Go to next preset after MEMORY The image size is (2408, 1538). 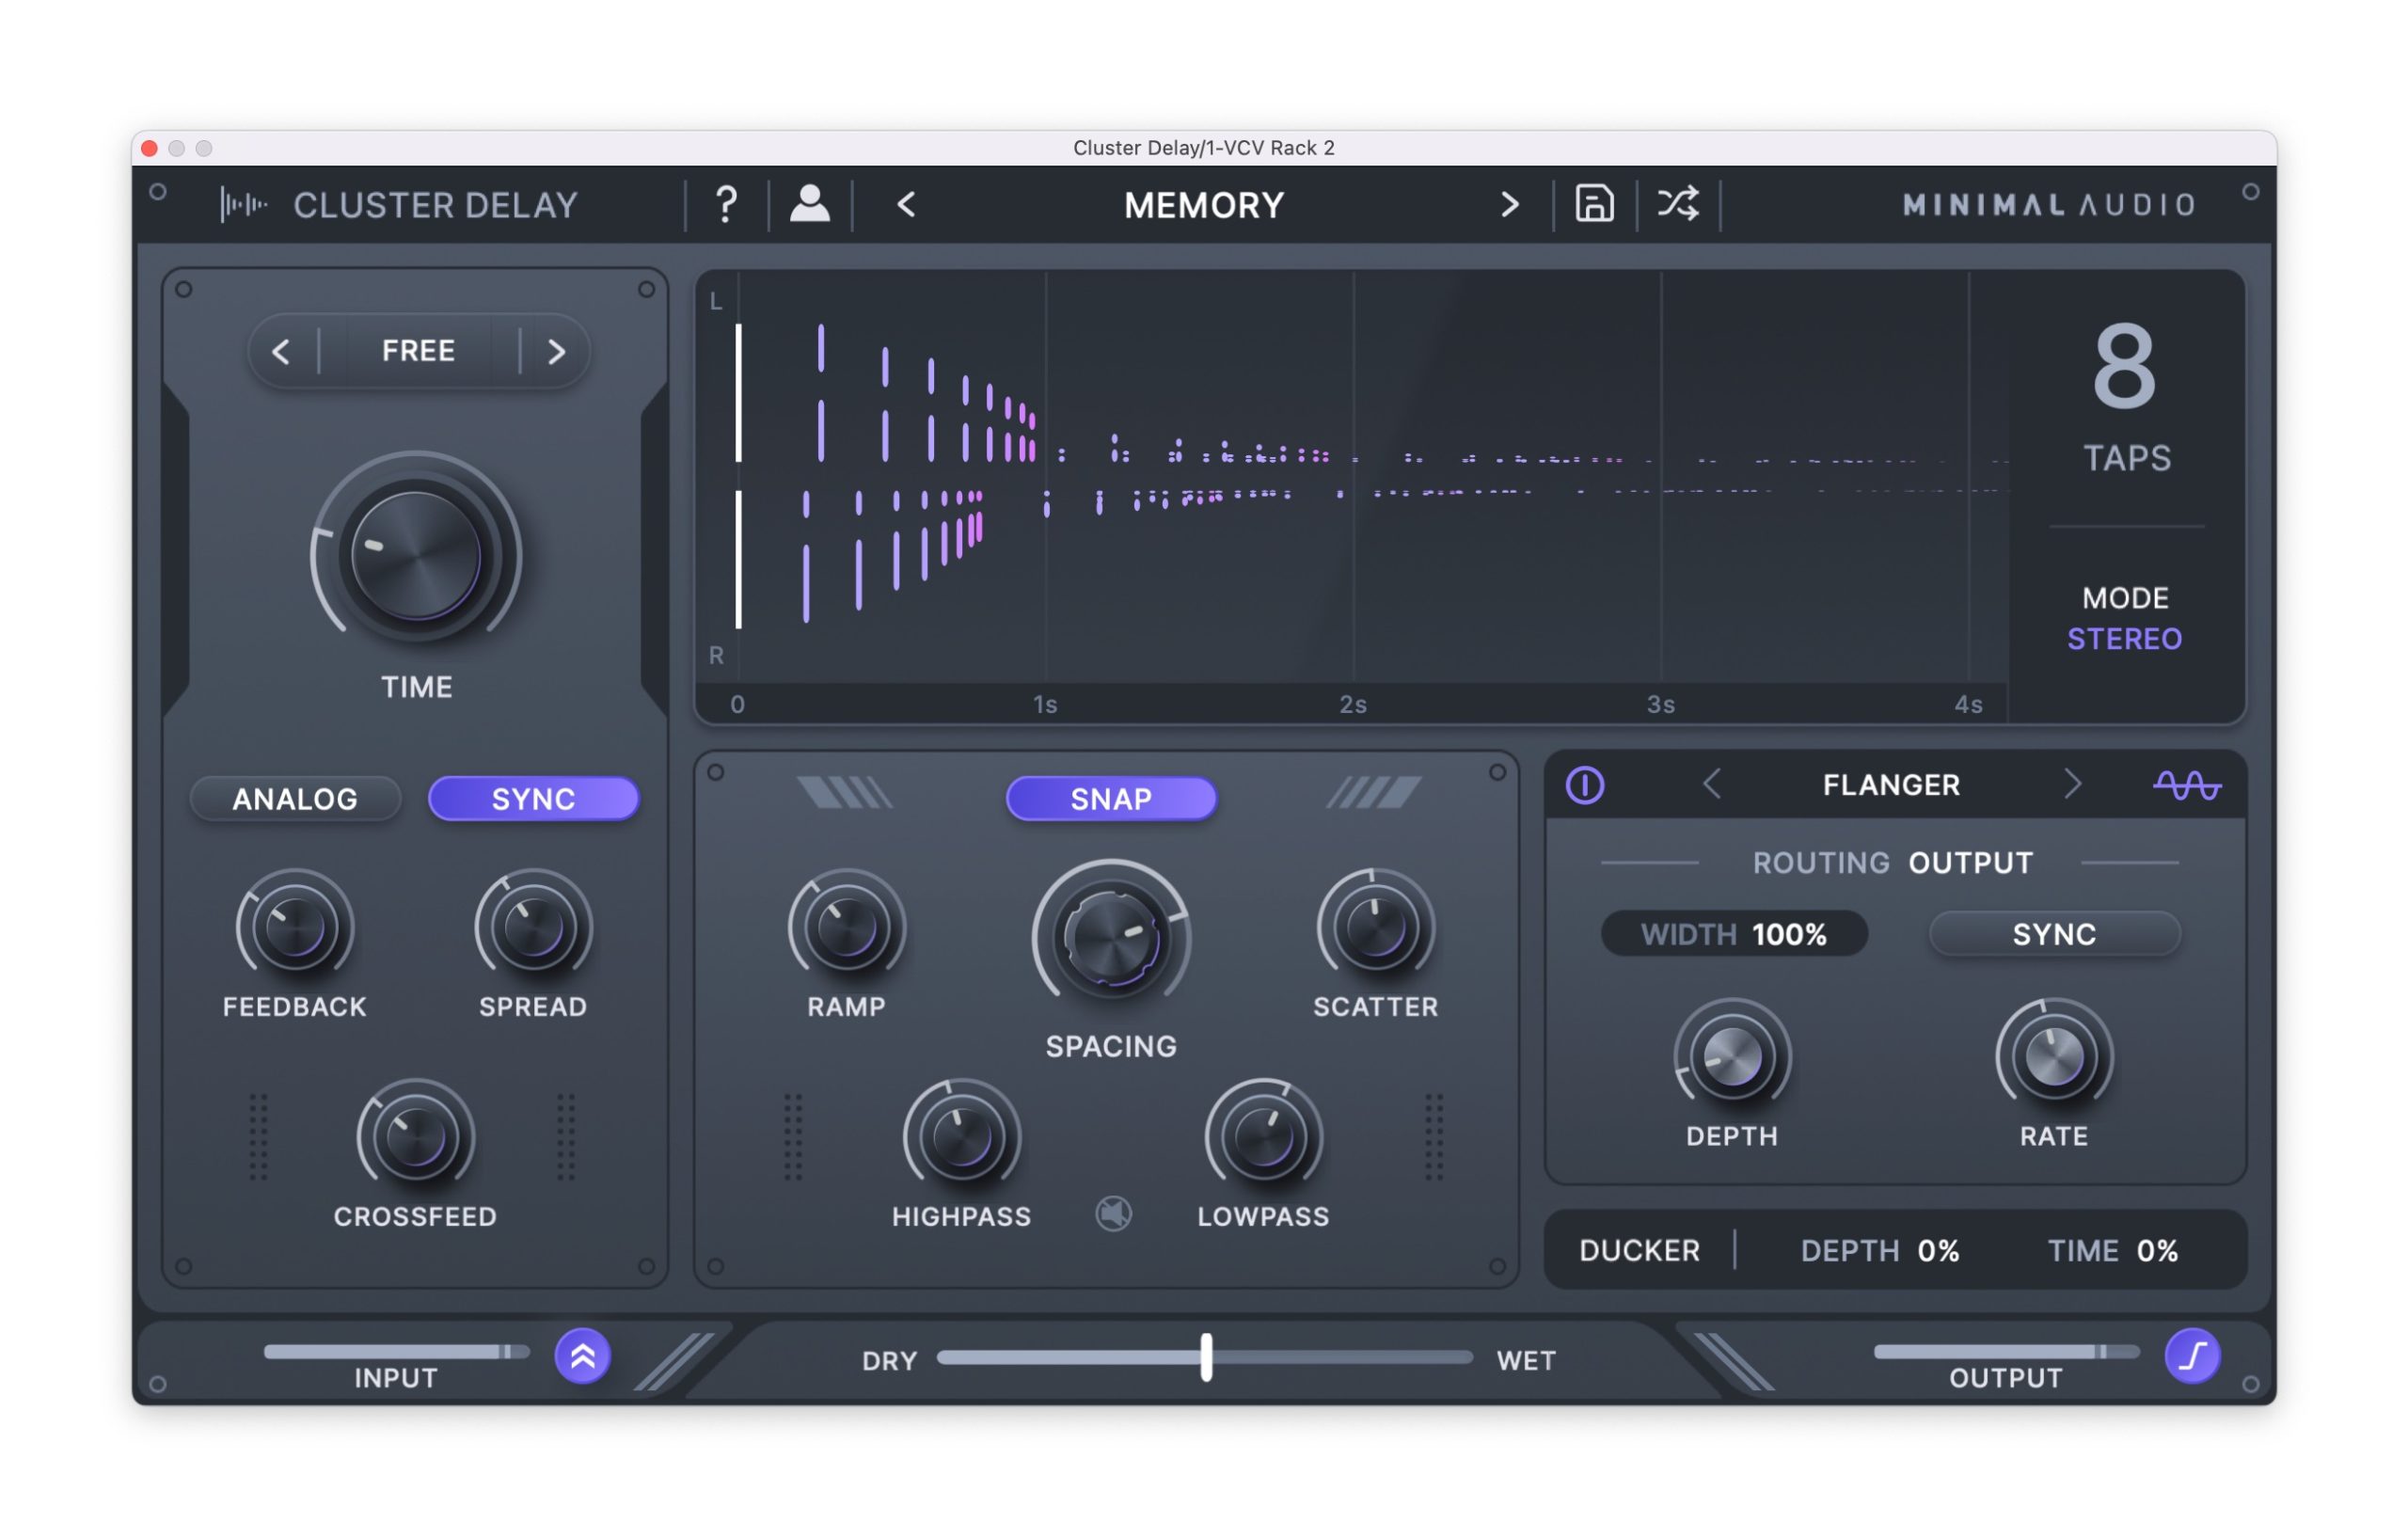point(1509,205)
